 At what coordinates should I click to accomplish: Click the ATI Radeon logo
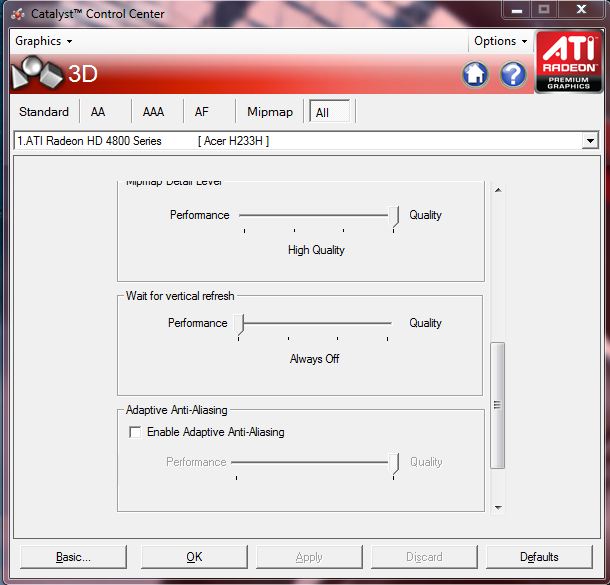tap(568, 62)
